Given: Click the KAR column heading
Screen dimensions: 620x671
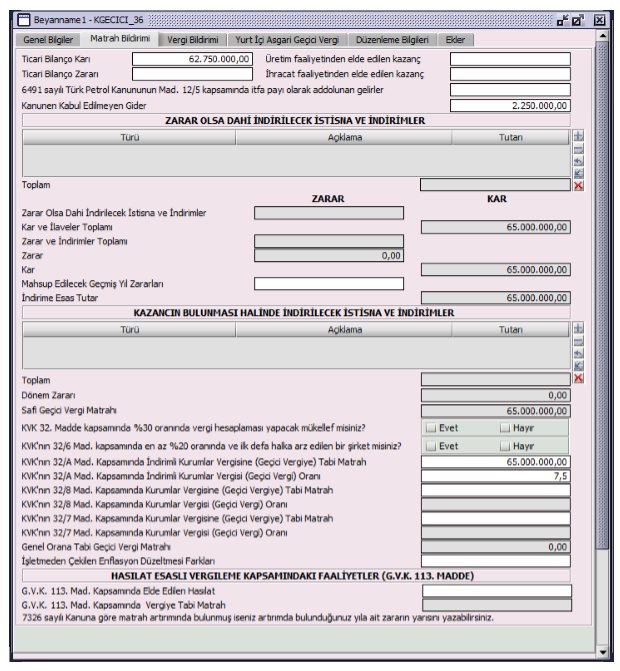Looking at the screenshot, I should click(x=496, y=199).
